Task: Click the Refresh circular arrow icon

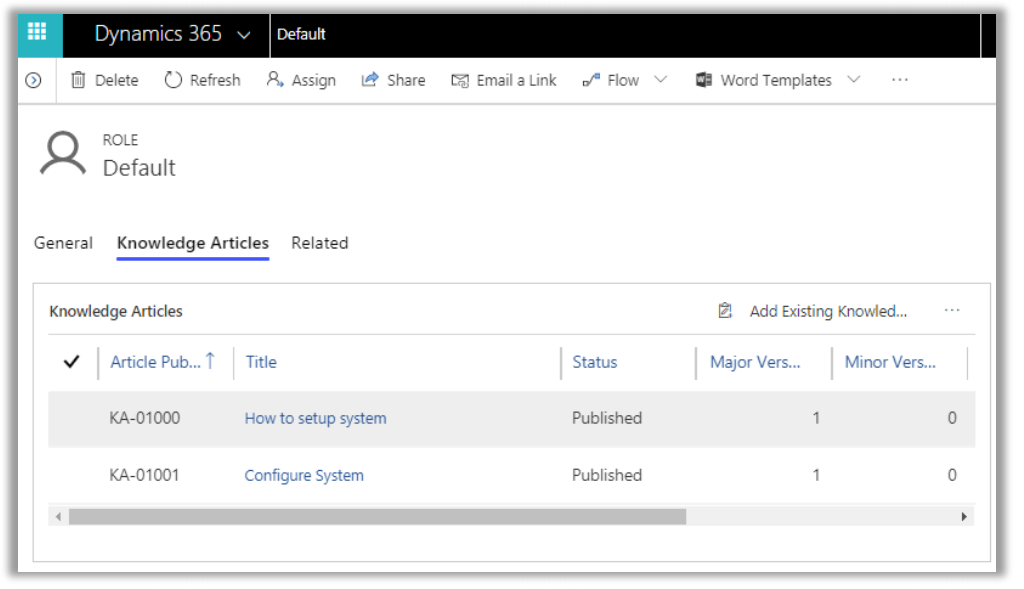Action: pos(173,80)
